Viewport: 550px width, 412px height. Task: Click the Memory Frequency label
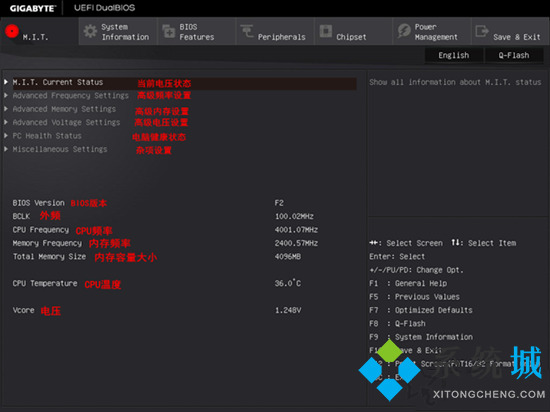47,243
